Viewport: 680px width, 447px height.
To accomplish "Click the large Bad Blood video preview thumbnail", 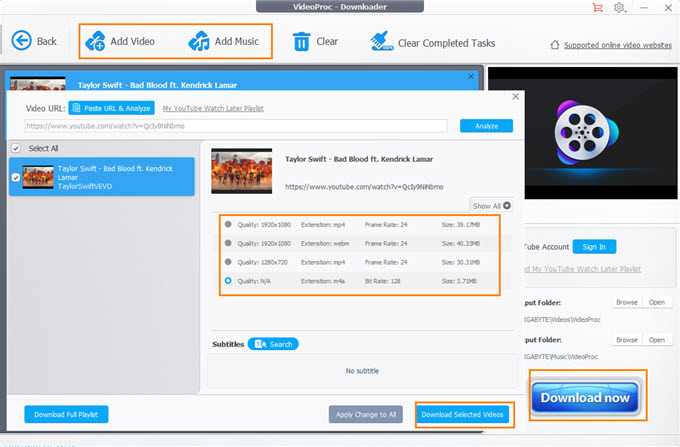I will point(242,171).
